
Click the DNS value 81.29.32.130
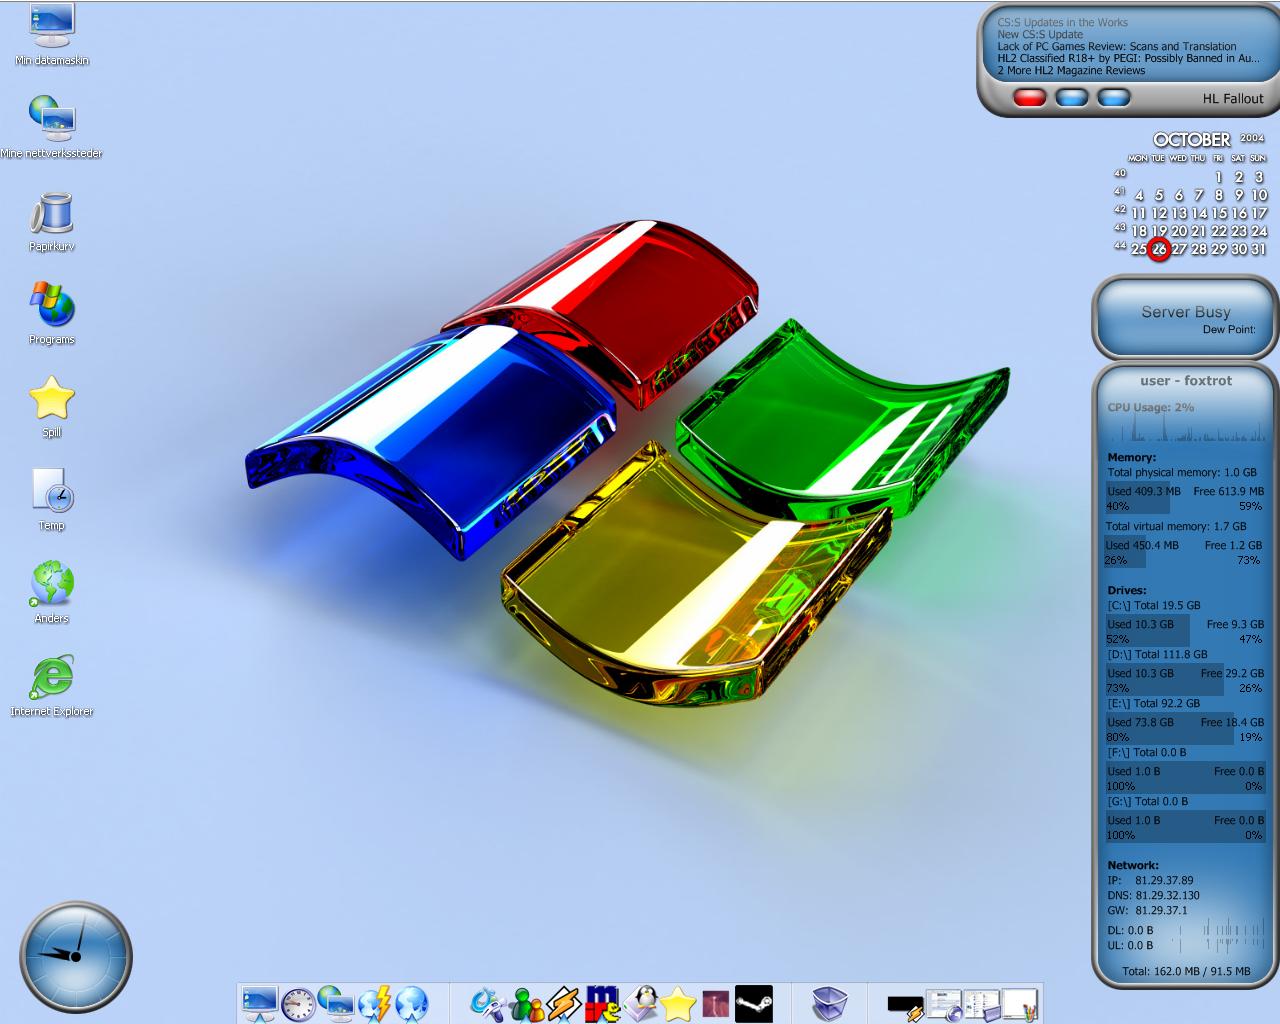1167,896
